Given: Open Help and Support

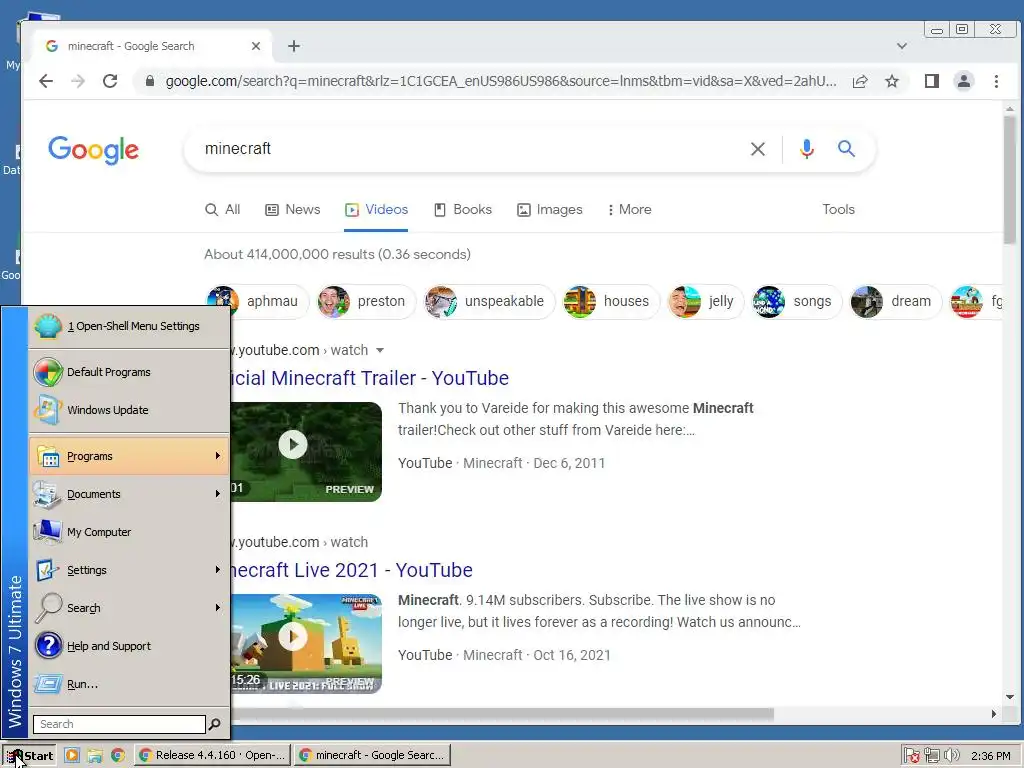Looking at the screenshot, I should pos(129,646).
